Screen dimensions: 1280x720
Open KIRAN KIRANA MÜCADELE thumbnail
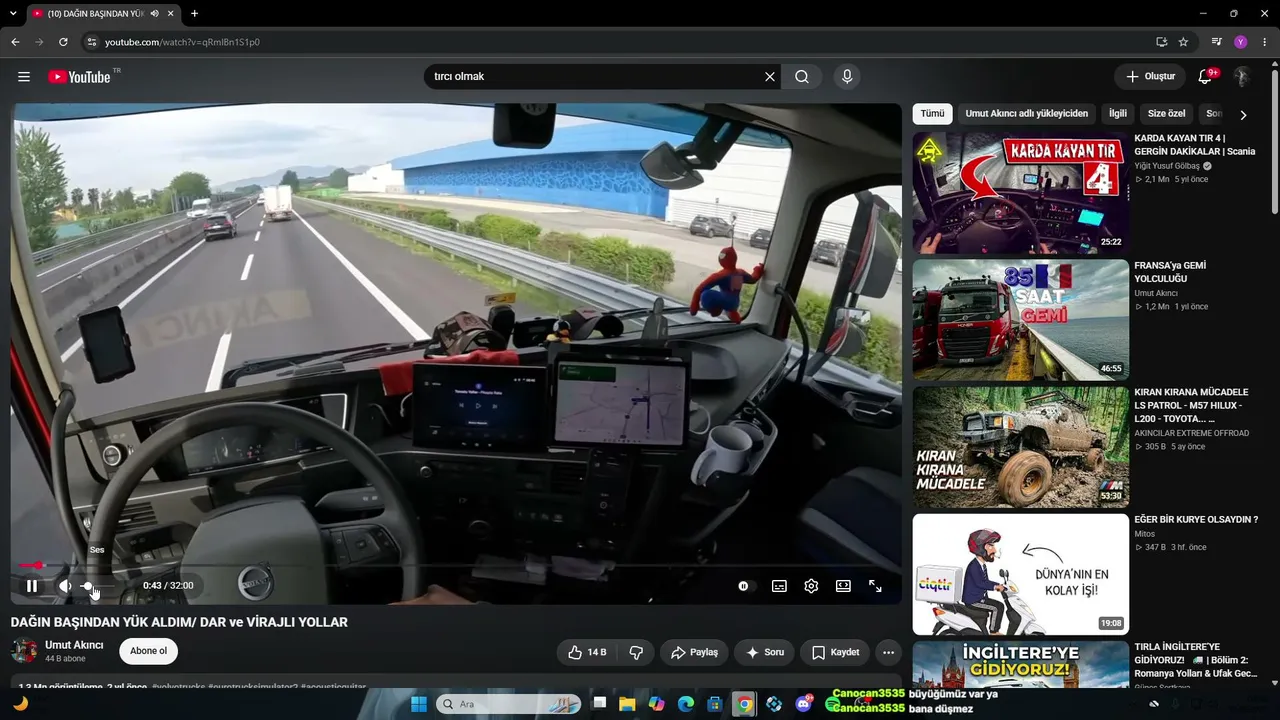(x=1021, y=447)
